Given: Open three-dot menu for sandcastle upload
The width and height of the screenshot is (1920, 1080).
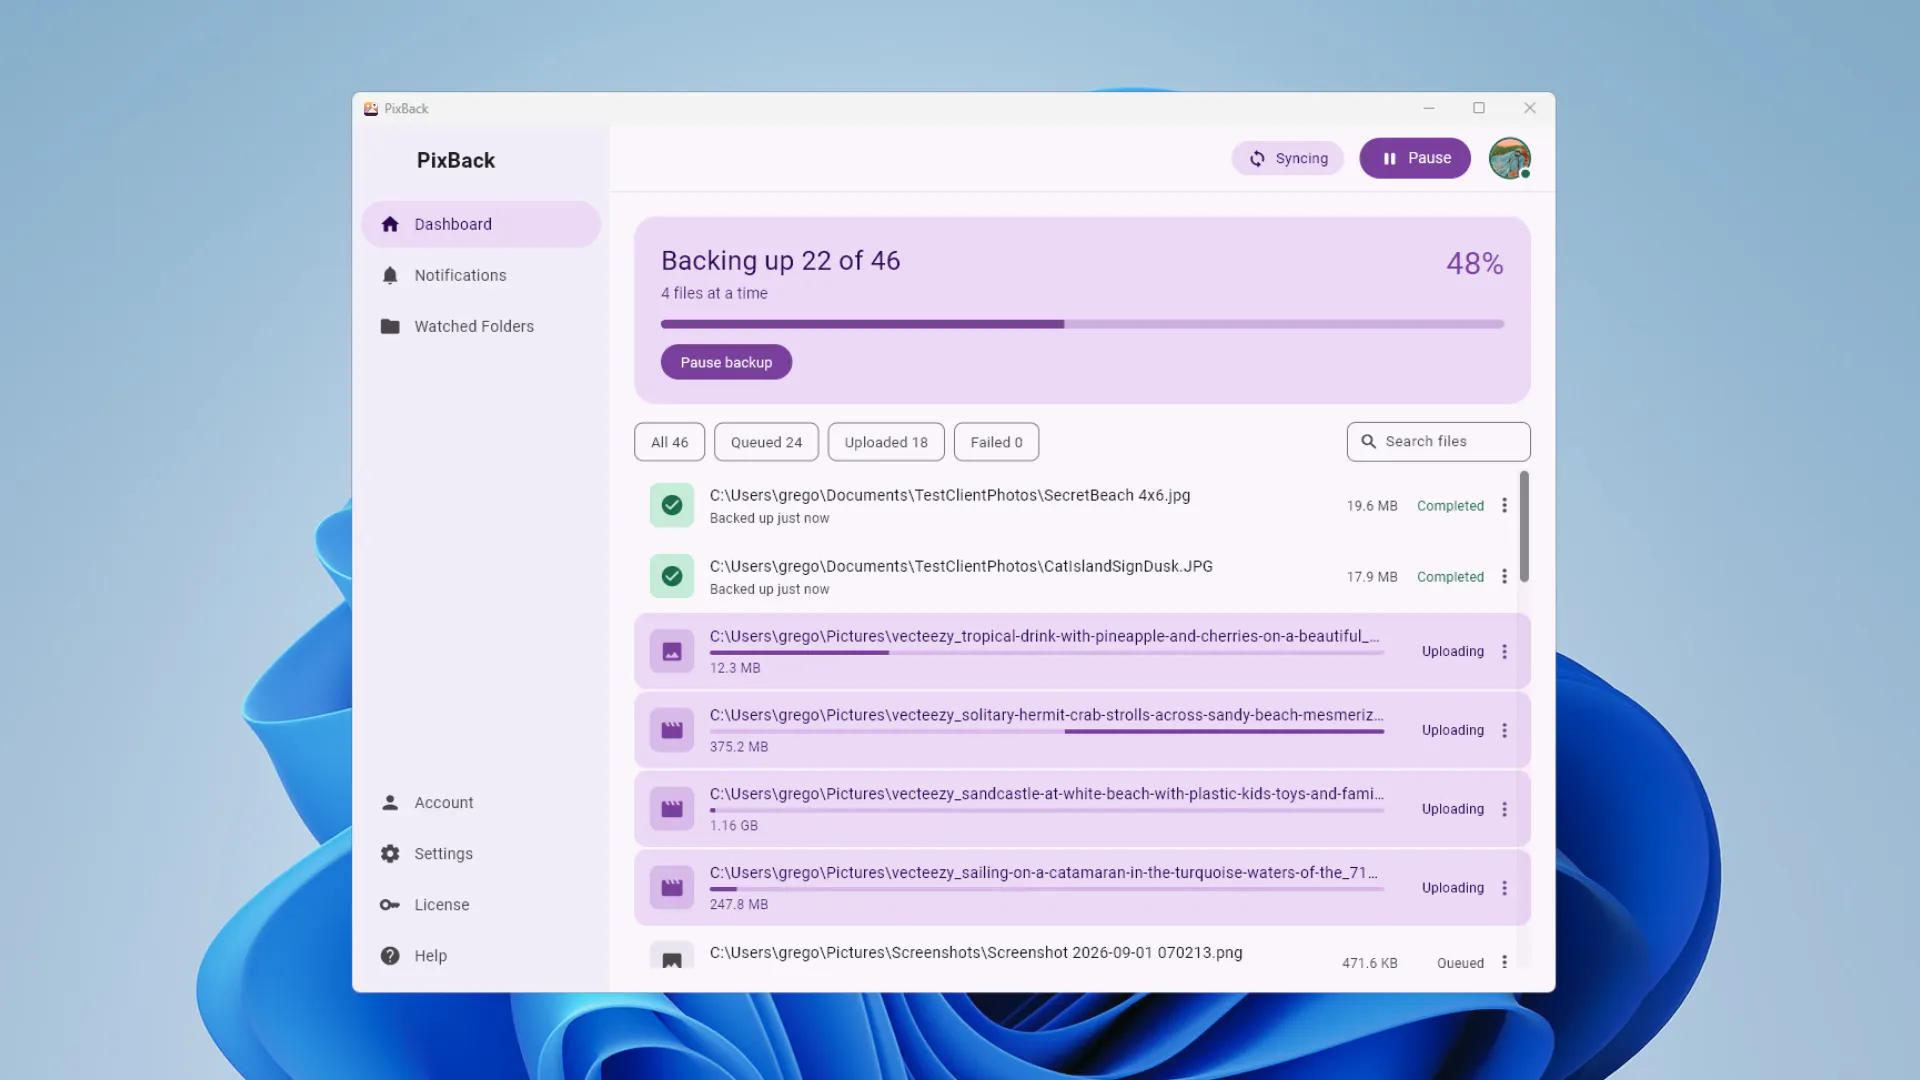Looking at the screenshot, I should [1504, 809].
